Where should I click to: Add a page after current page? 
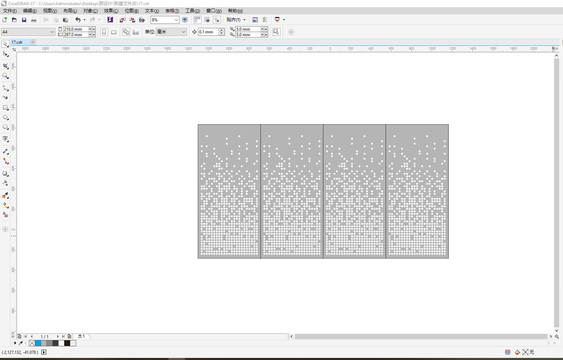(69, 336)
